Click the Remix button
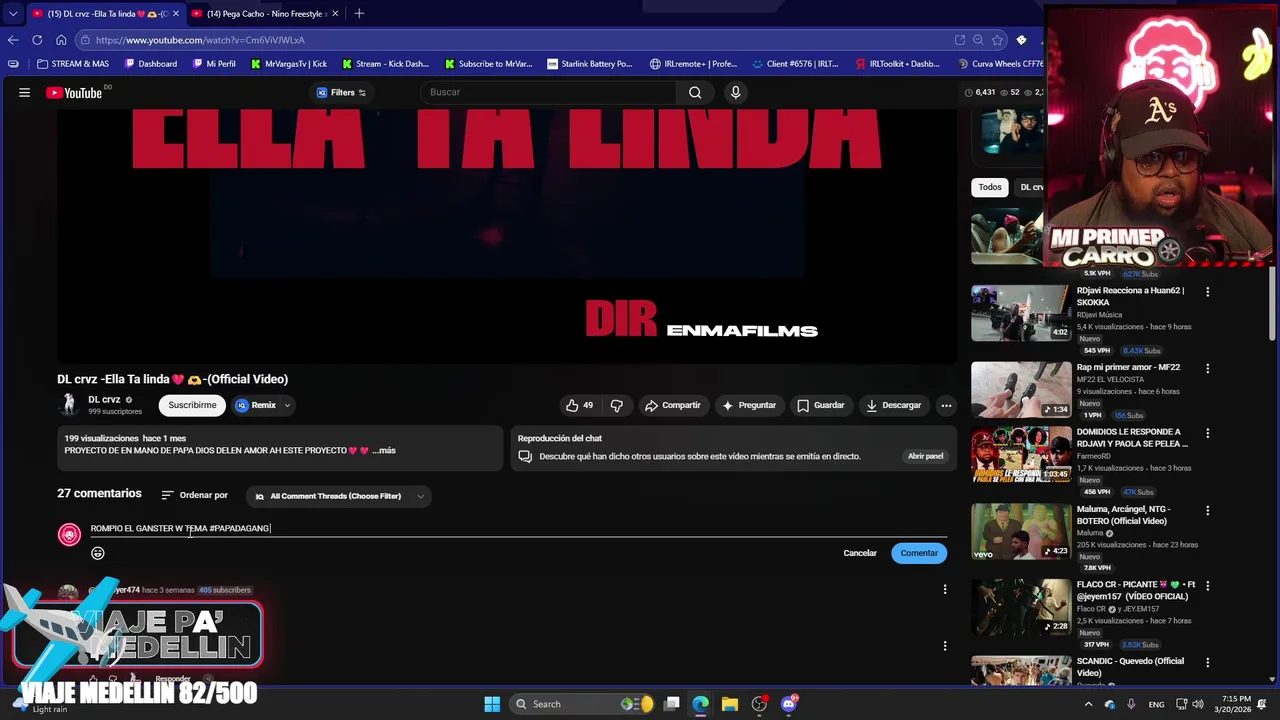 [x=256, y=405]
